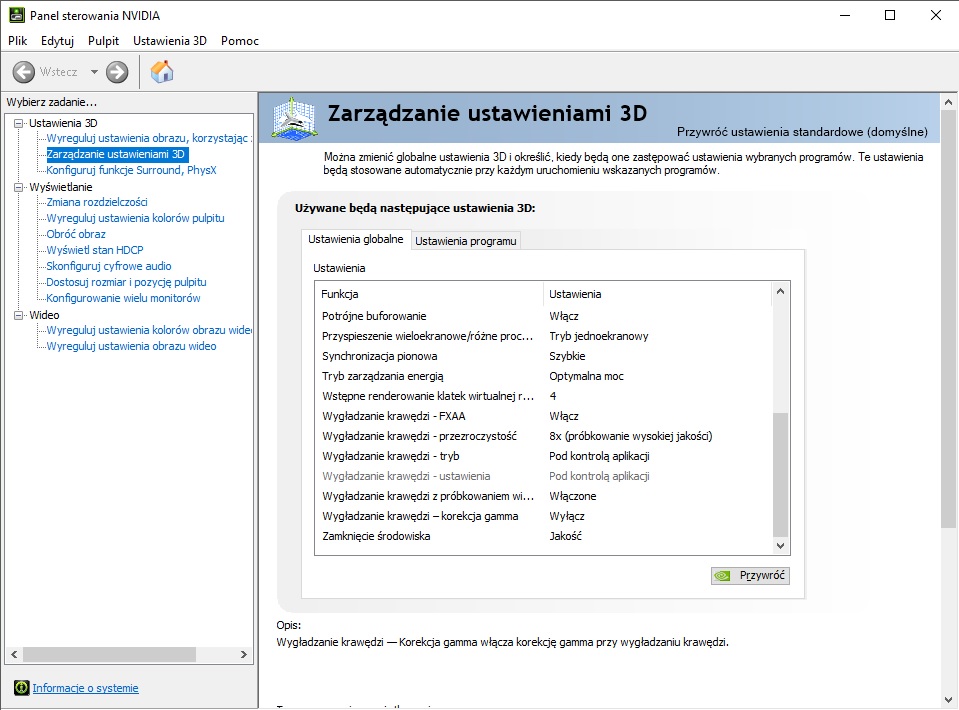Select Zamknięcie środowiska row
The image size is (959, 710).
544,536
